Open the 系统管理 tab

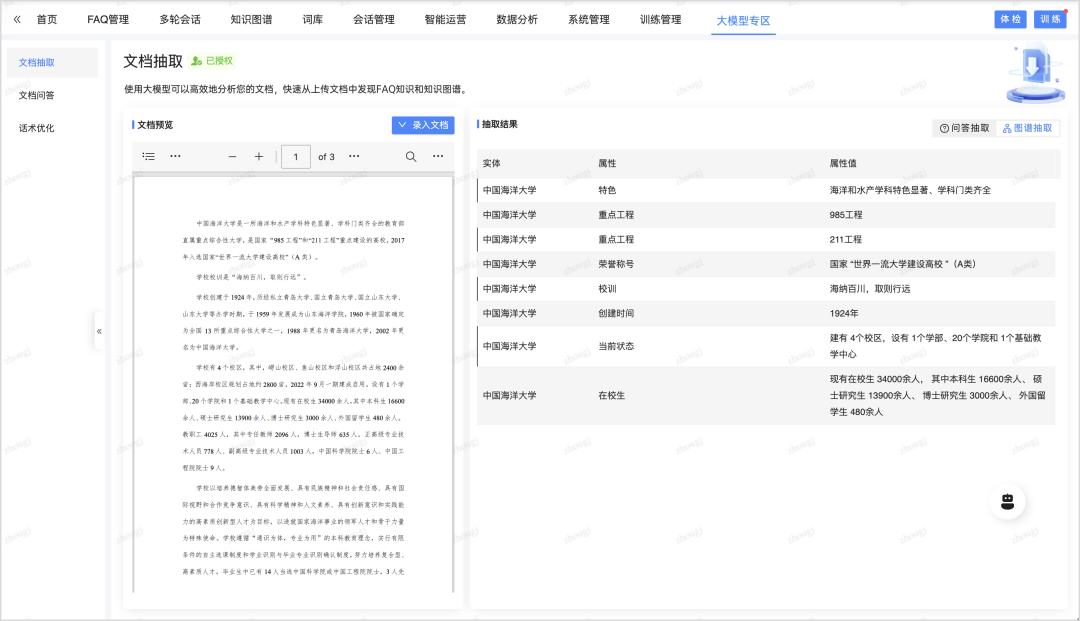(589, 19)
